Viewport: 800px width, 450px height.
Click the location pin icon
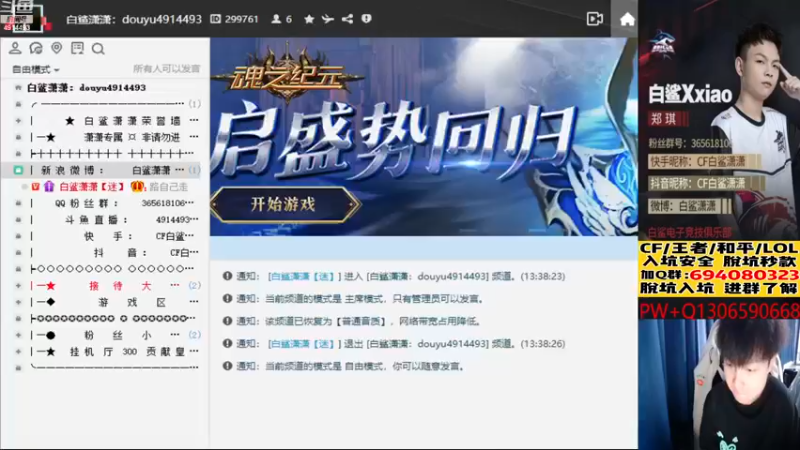click(57, 48)
